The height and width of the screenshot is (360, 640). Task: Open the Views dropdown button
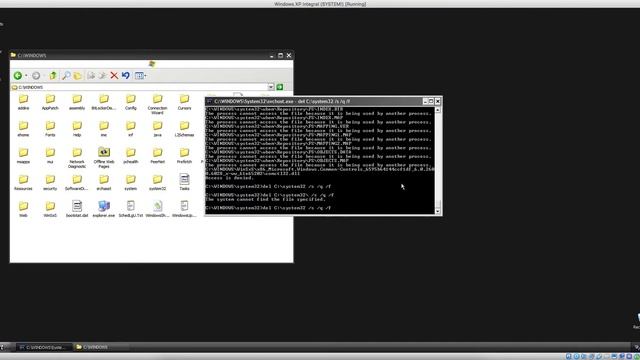[x=140, y=76]
